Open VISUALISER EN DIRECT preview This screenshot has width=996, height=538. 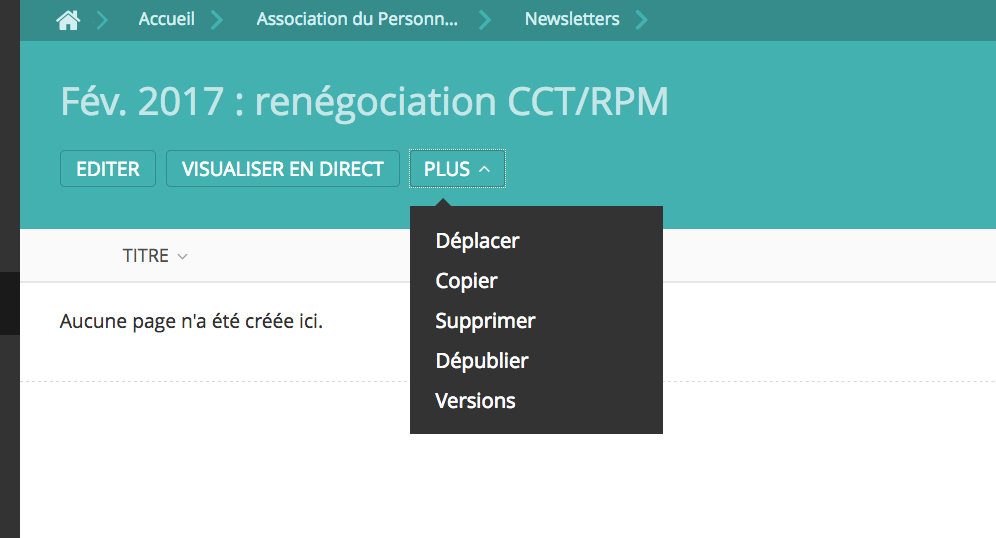283,169
